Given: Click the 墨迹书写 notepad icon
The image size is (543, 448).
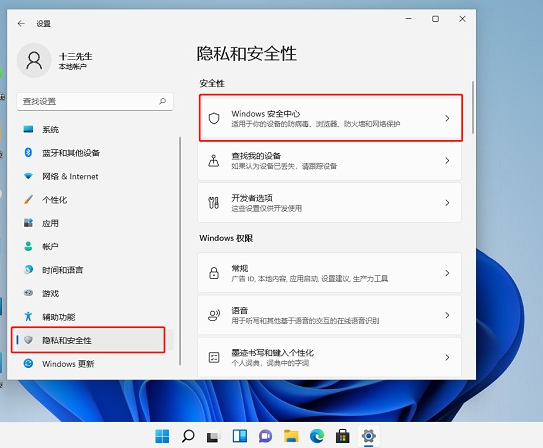Looking at the screenshot, I should [x=214, y=357].
